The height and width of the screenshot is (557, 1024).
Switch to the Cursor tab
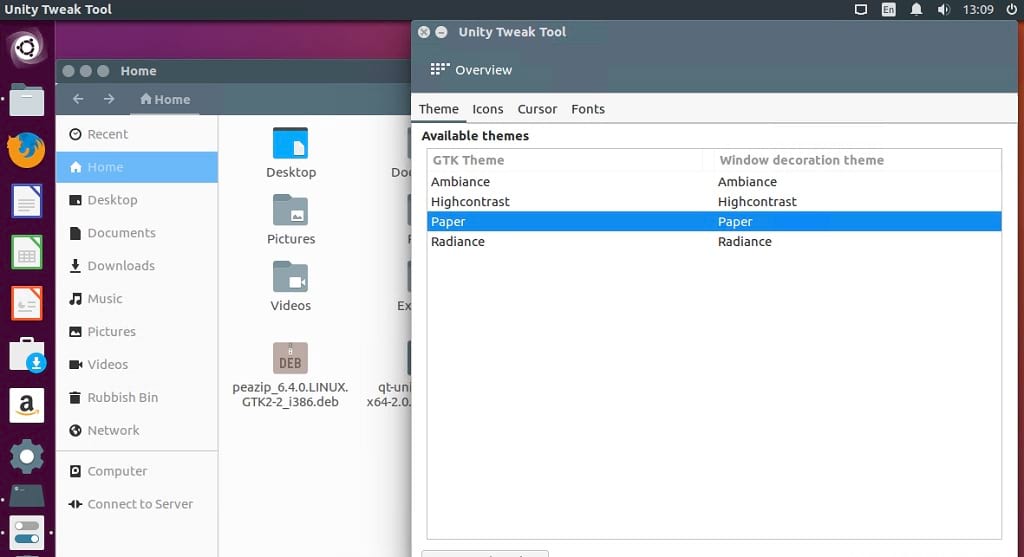[537, 109]
